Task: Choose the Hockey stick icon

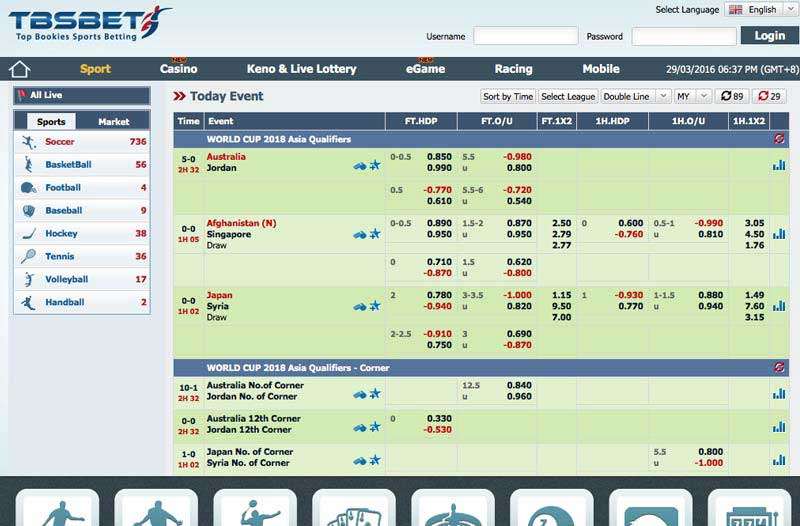Action: 29,234
